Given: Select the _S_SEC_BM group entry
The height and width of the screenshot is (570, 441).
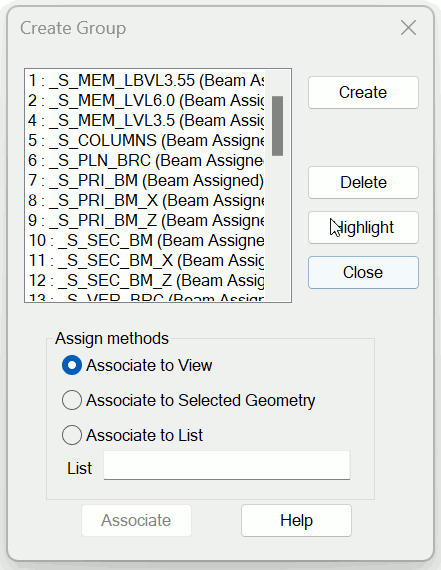Looking at the screenshot, I should pyautogui.click(x=146, y=241).
